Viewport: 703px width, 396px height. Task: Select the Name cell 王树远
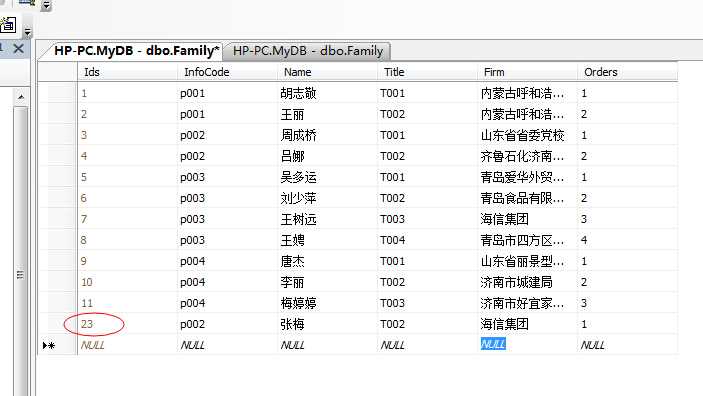327,219
